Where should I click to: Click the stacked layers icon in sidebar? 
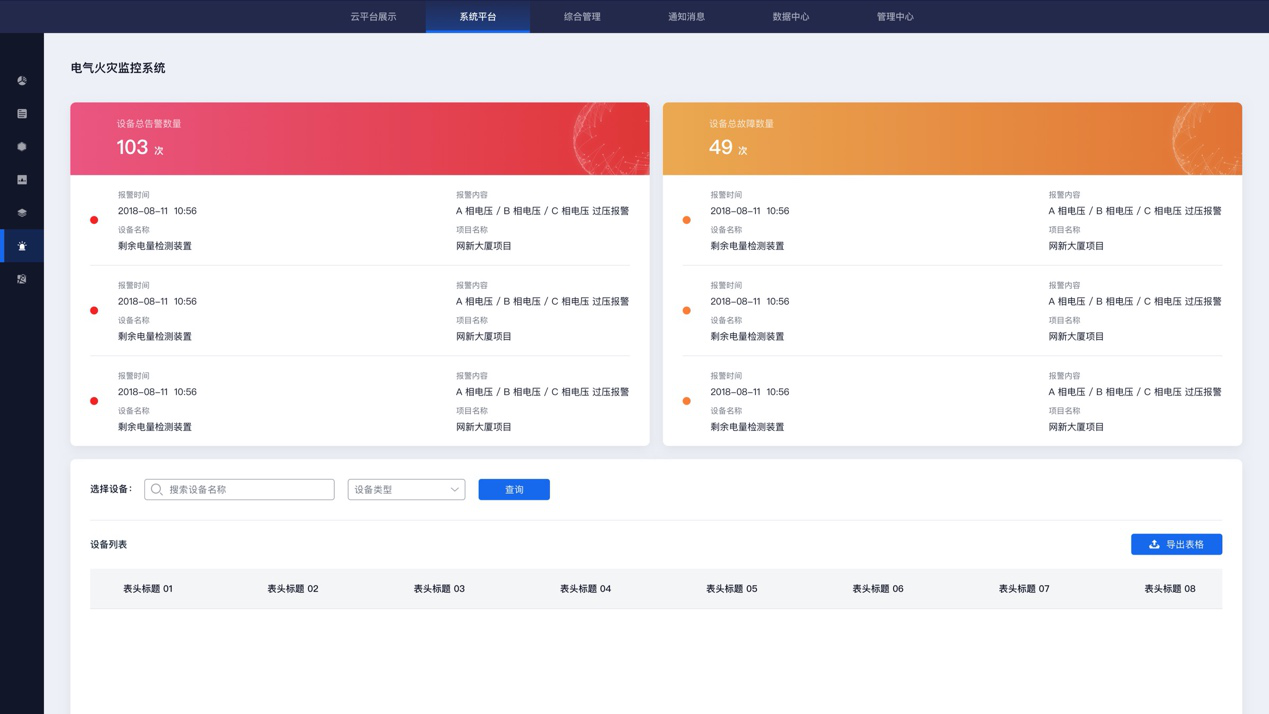(22, 213)
